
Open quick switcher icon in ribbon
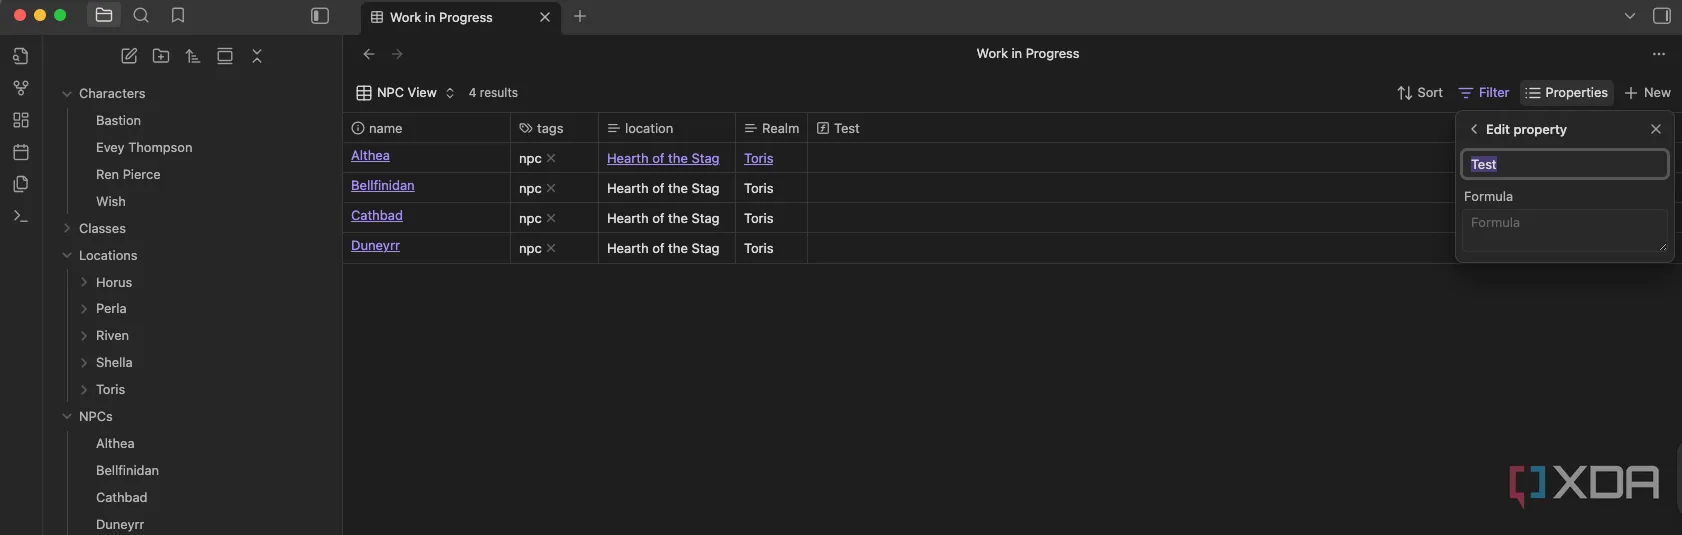pyautogui.click(x=21, y=56)
